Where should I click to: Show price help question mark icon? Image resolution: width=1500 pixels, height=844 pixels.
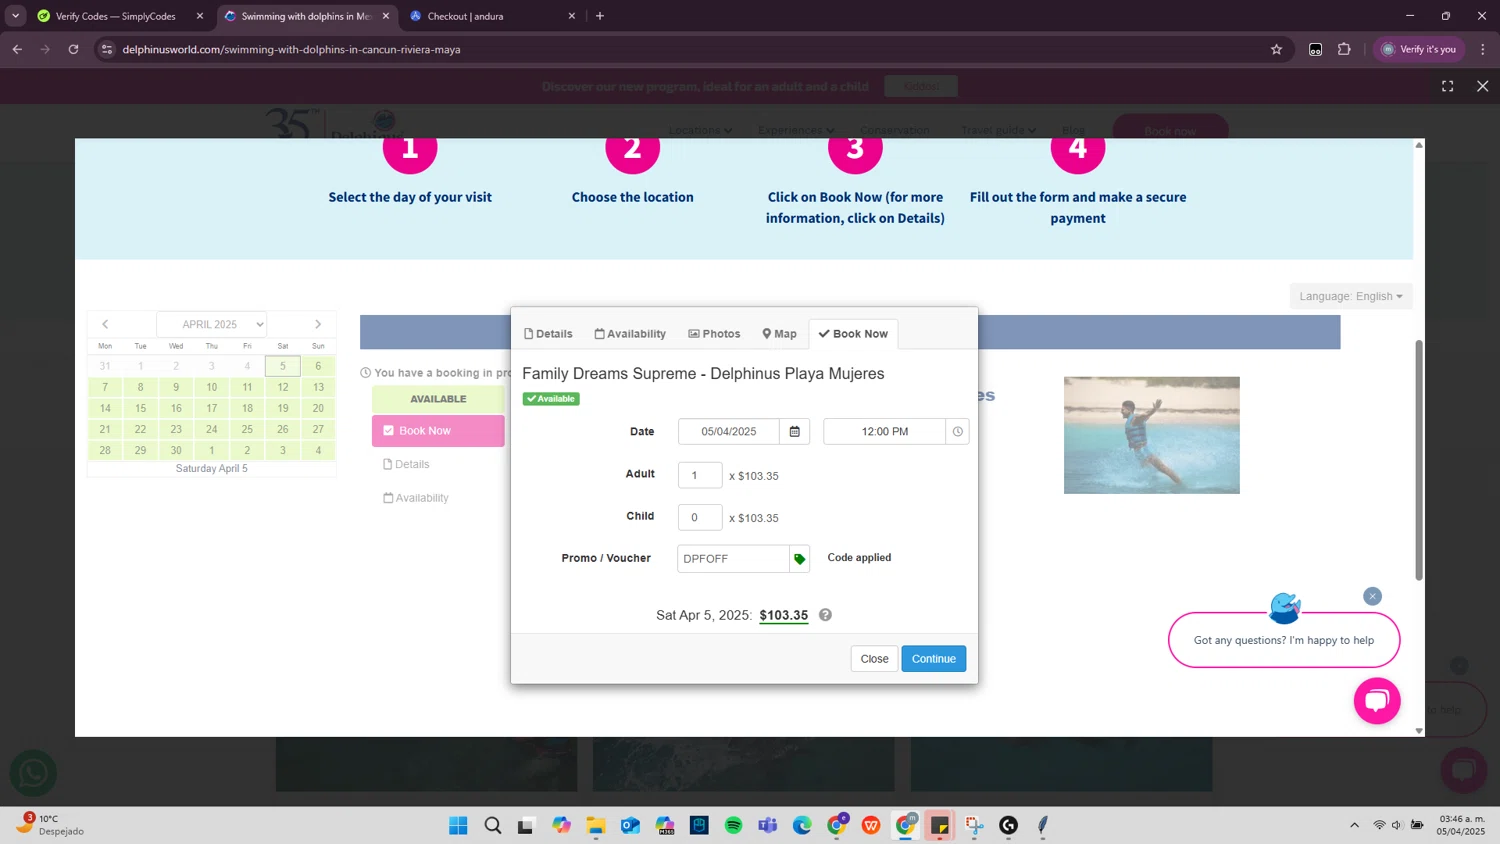(825, 615)
